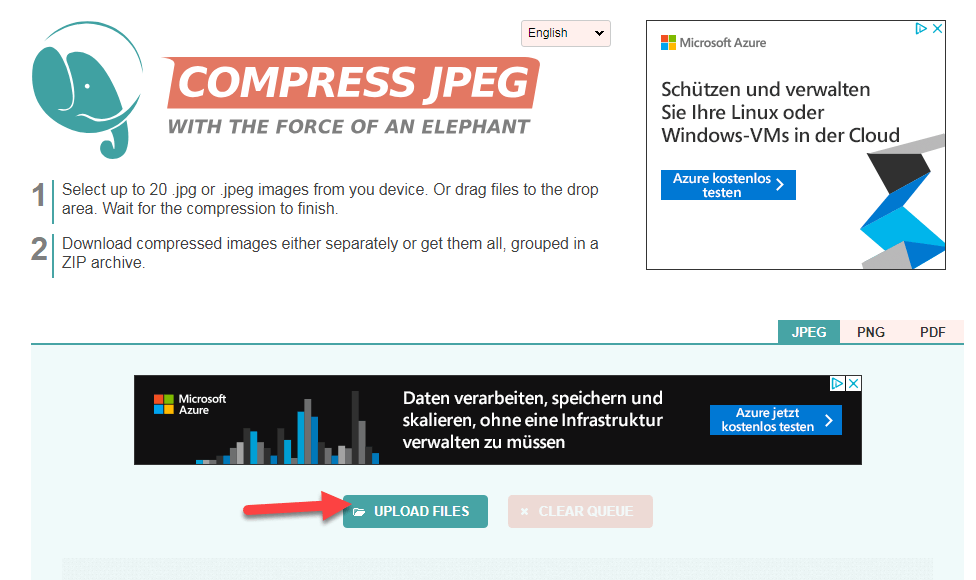Click Azure kostenlos testen in top ad
Screen dimensions: 976x580
point(728,184)
